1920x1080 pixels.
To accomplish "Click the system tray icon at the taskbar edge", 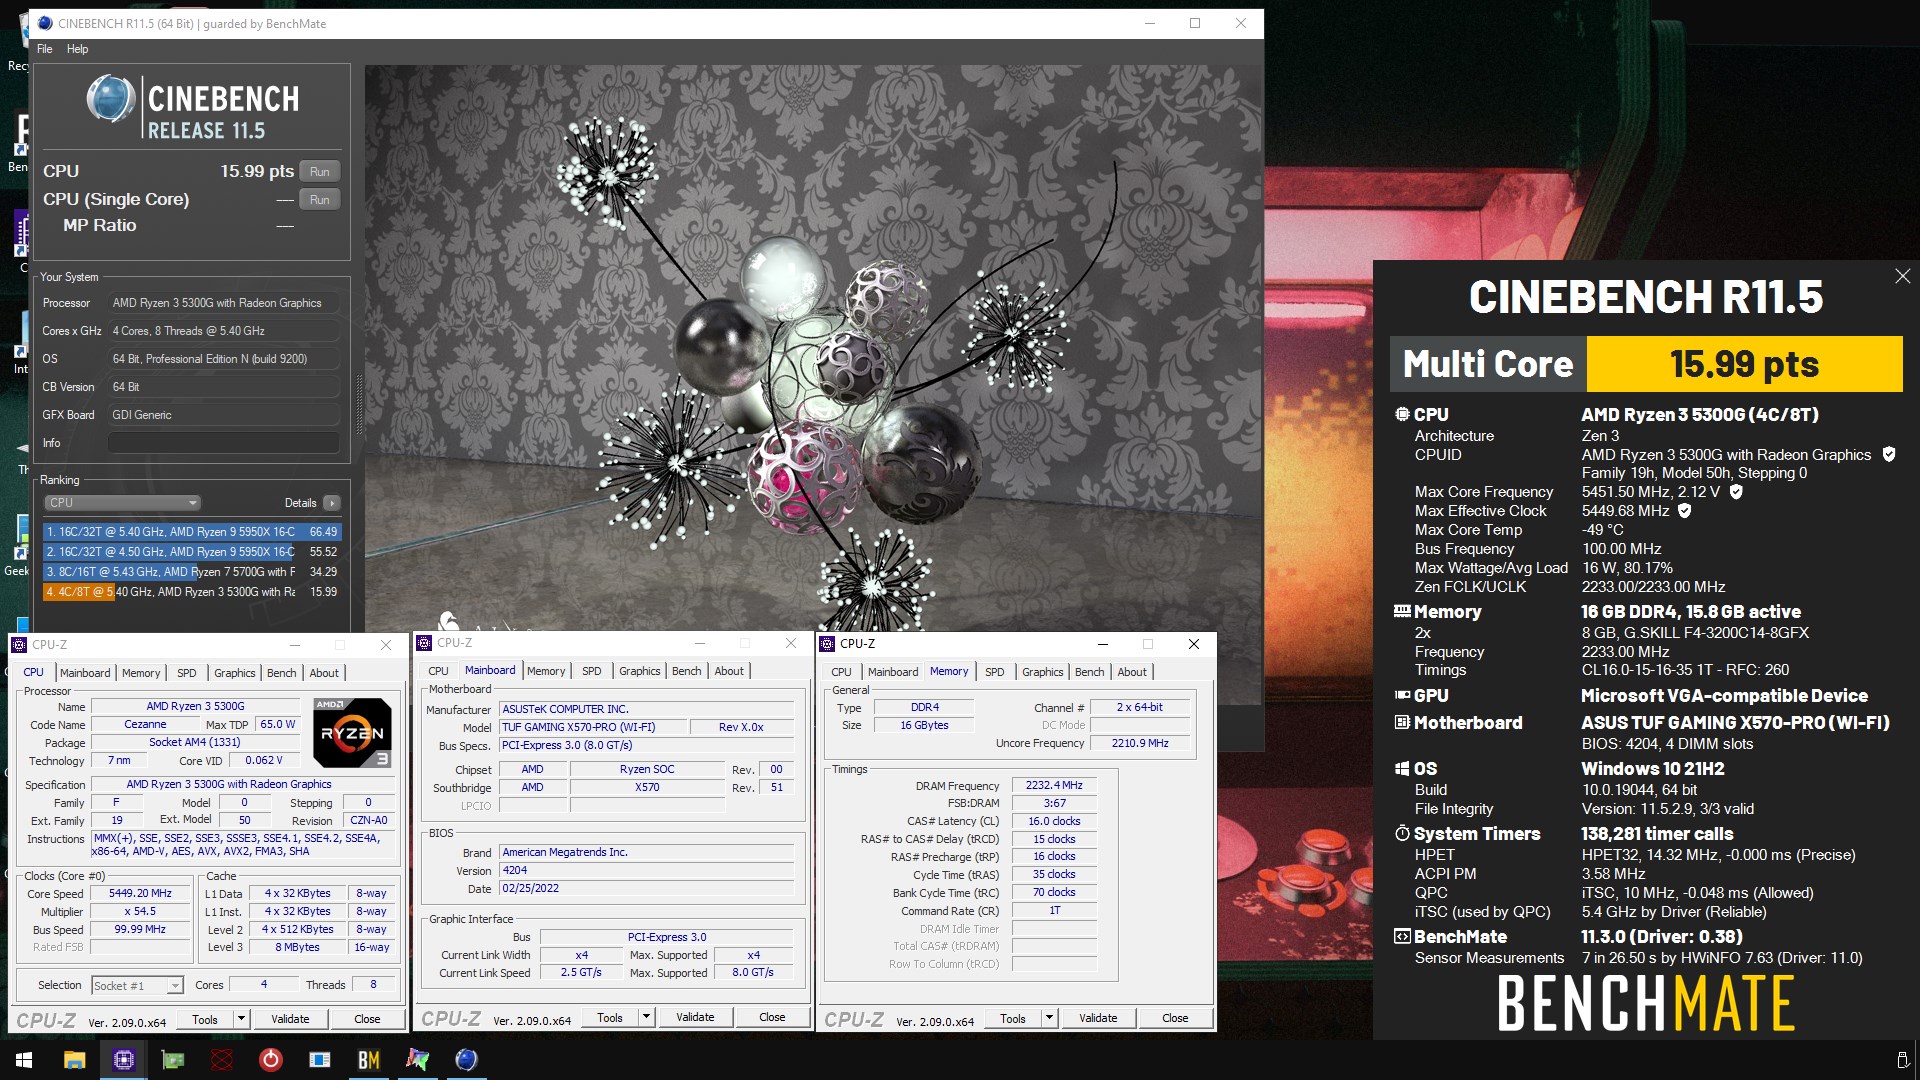I will (1902, 1060).
